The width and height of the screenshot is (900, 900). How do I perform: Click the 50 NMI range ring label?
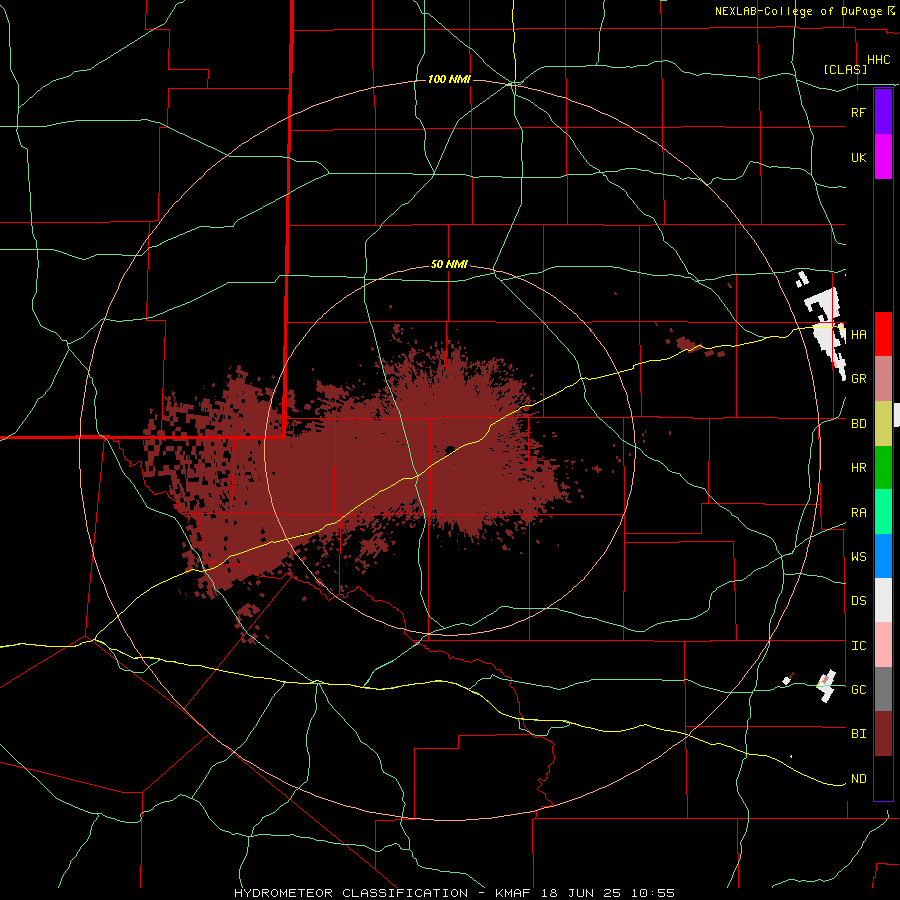(x=449, y=265)
